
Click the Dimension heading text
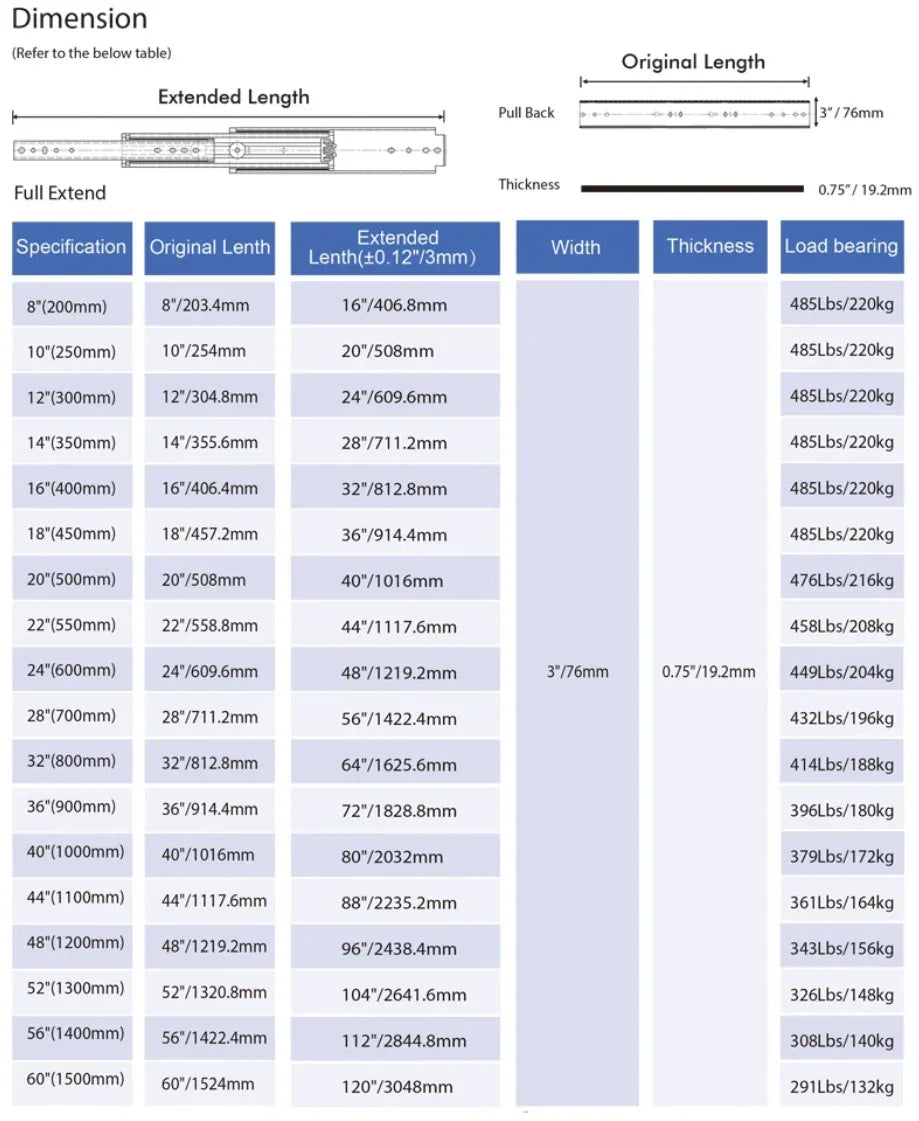click(80, 19)
